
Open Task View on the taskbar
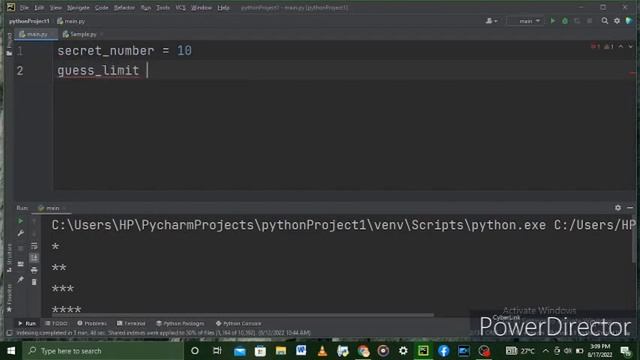[217, 351]
